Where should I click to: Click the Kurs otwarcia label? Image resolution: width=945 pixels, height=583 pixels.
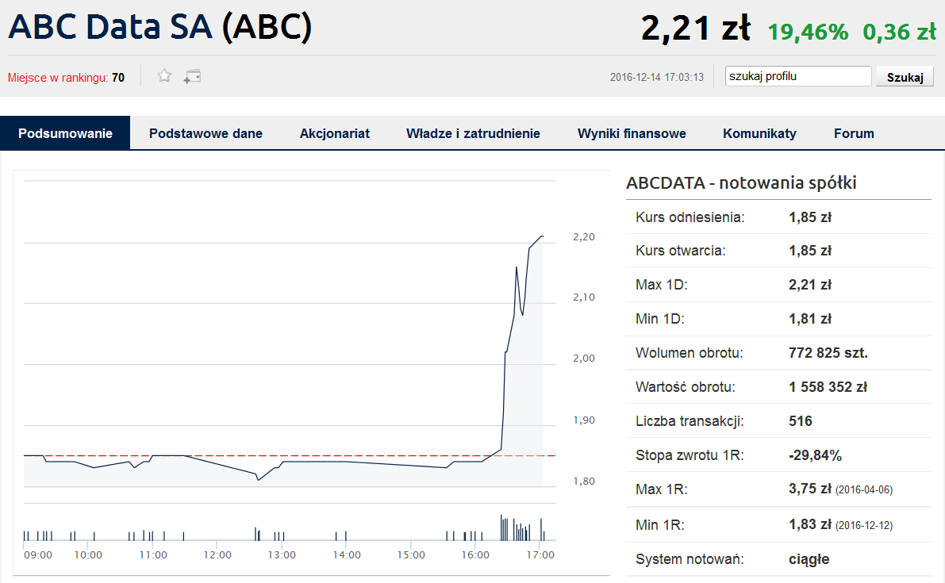[x=680, y=251]
